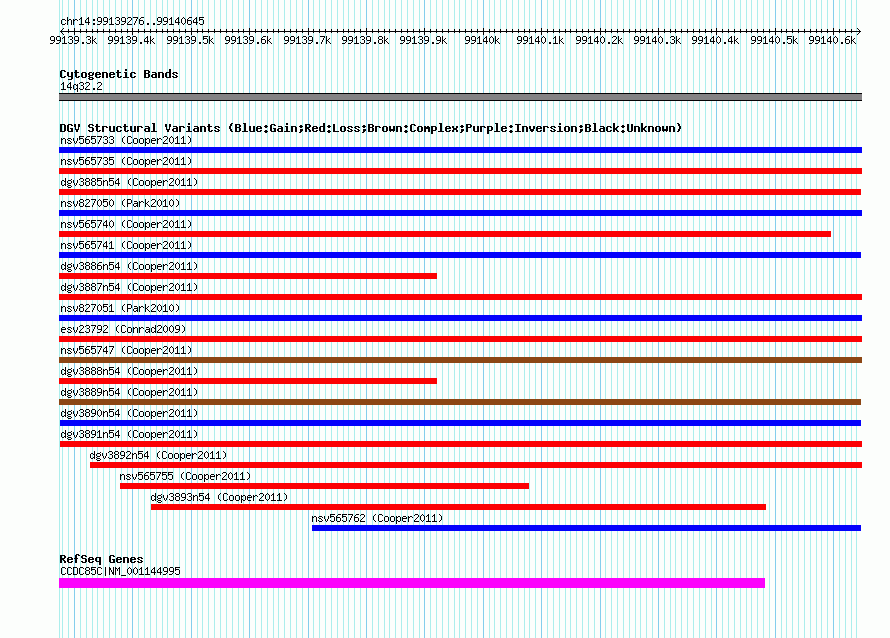Image resolution: width=890 pixels, height=638 pixels.
Task: Open variant dgv3886n54 (Cooper2011) label
Action: [129, 266]
